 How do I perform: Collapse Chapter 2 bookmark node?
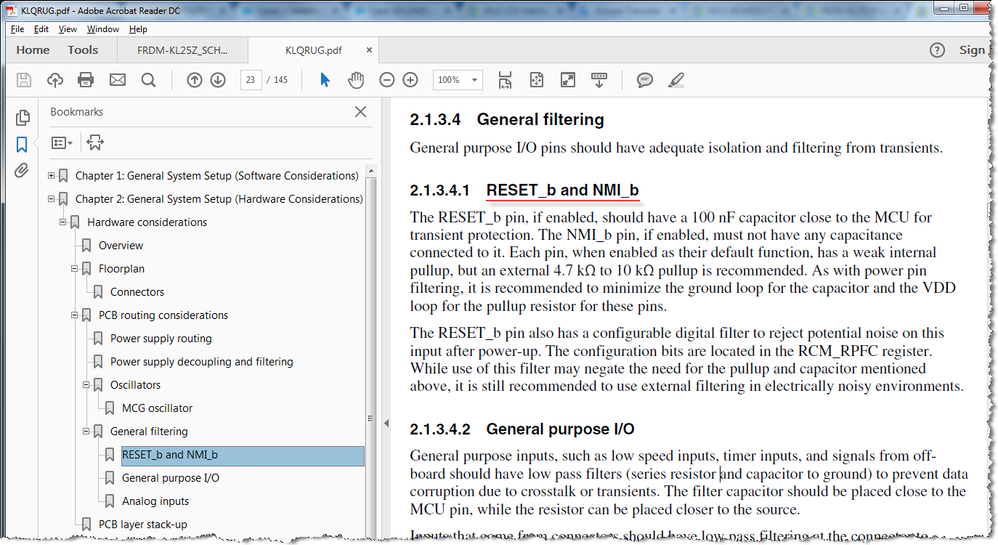(51, 199)
